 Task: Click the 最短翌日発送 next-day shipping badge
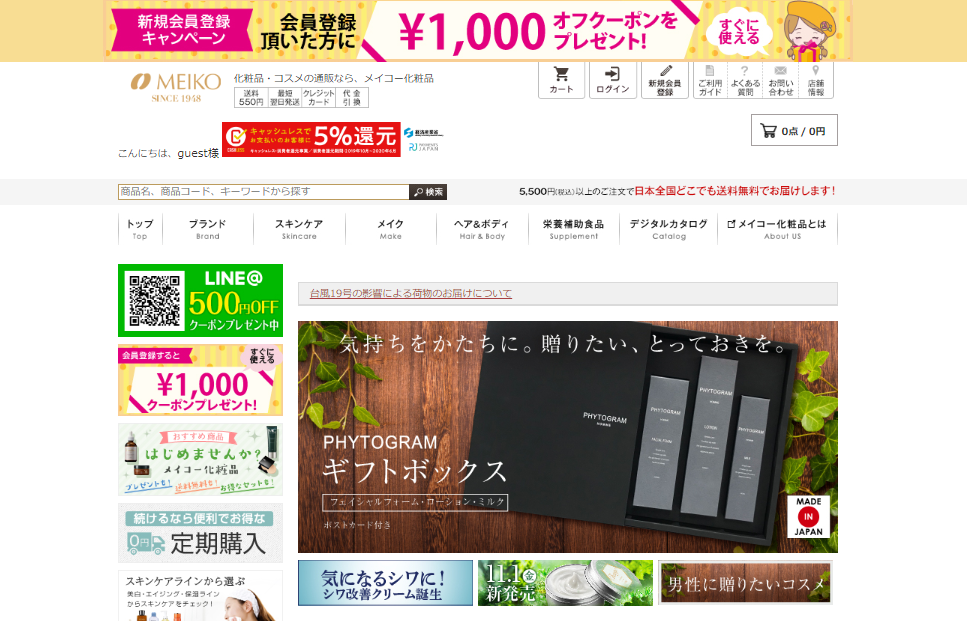click(284, 97)
